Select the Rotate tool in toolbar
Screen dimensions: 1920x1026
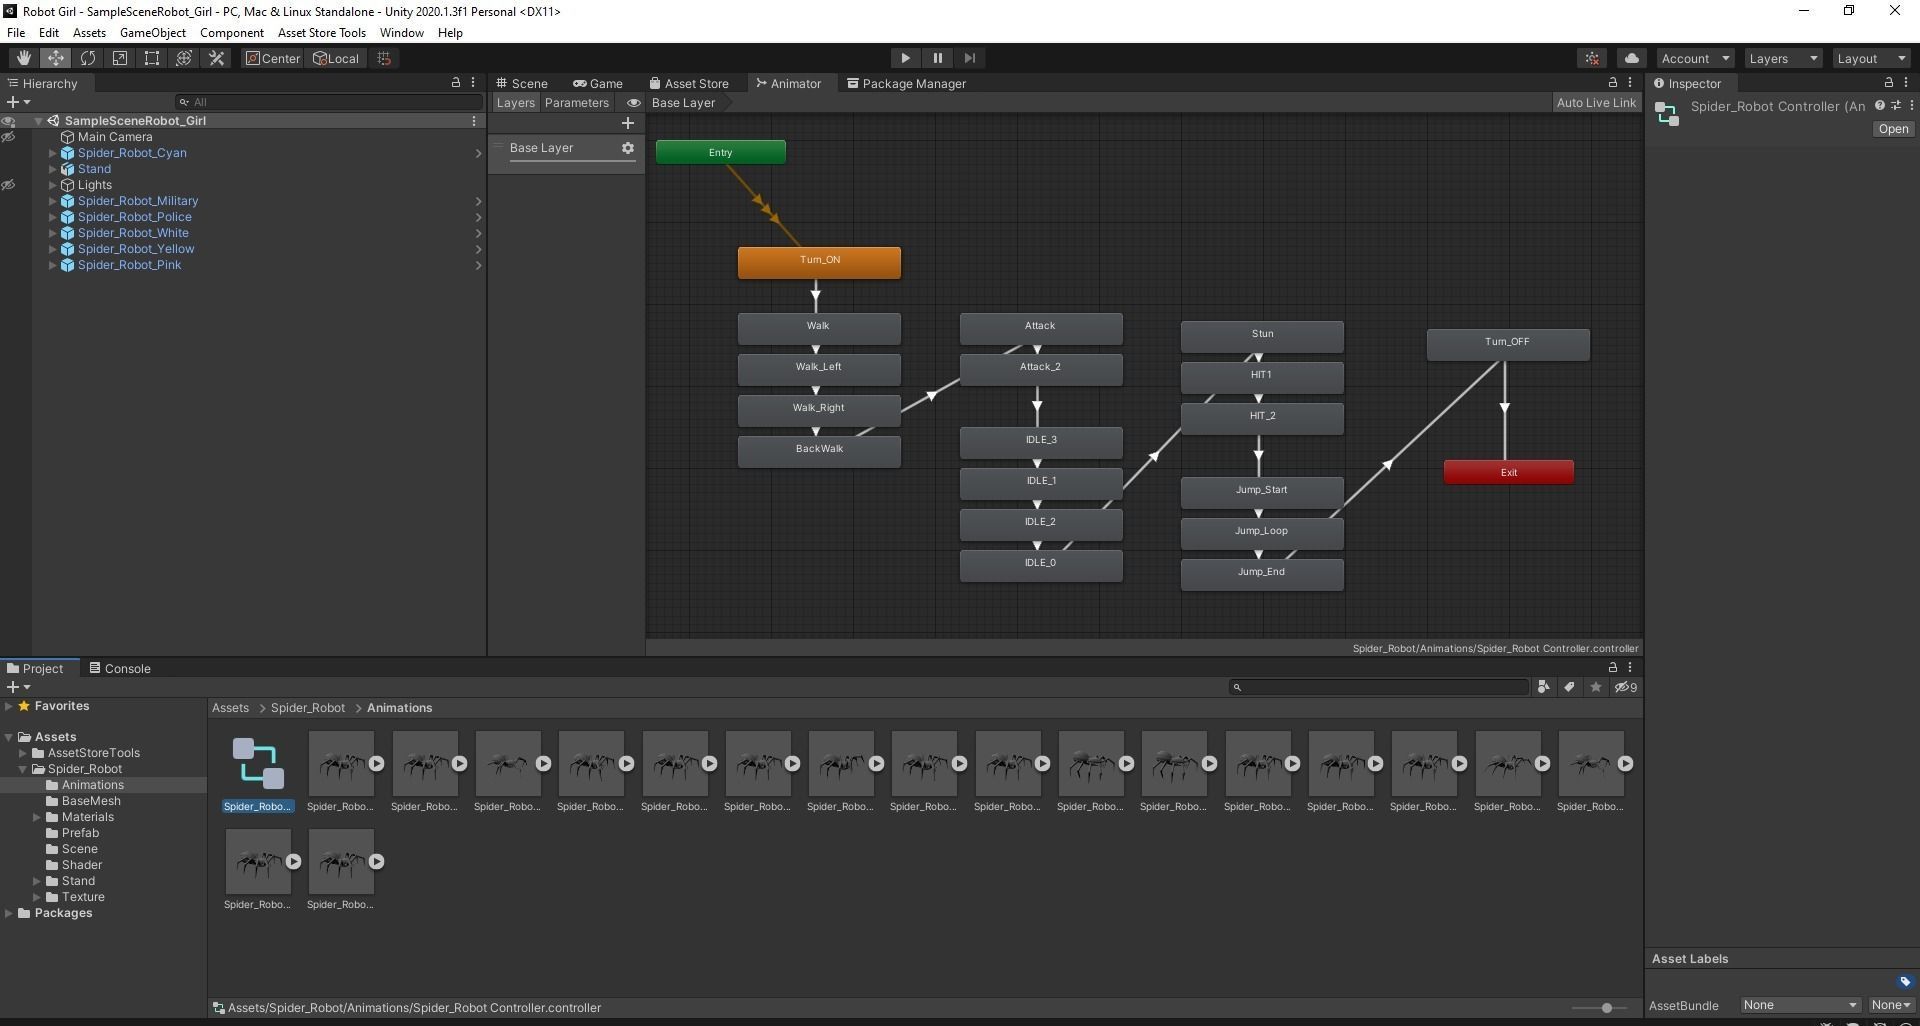88,58
